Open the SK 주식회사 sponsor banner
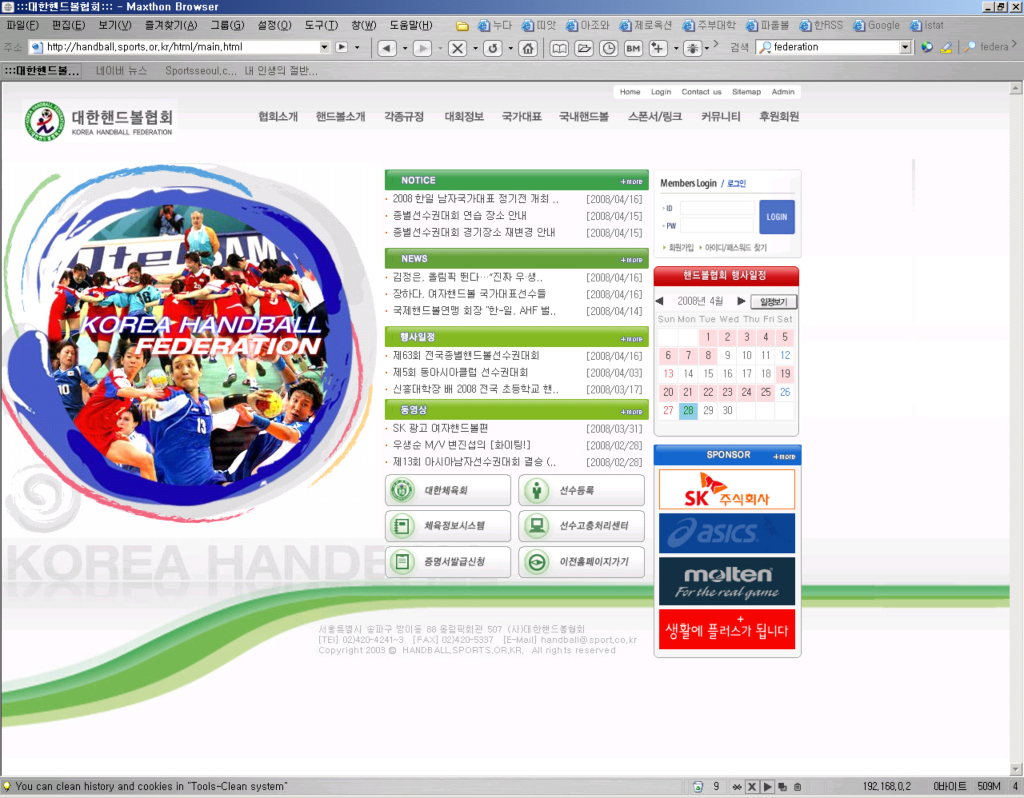1024x798 pixels. coord(727,489)
